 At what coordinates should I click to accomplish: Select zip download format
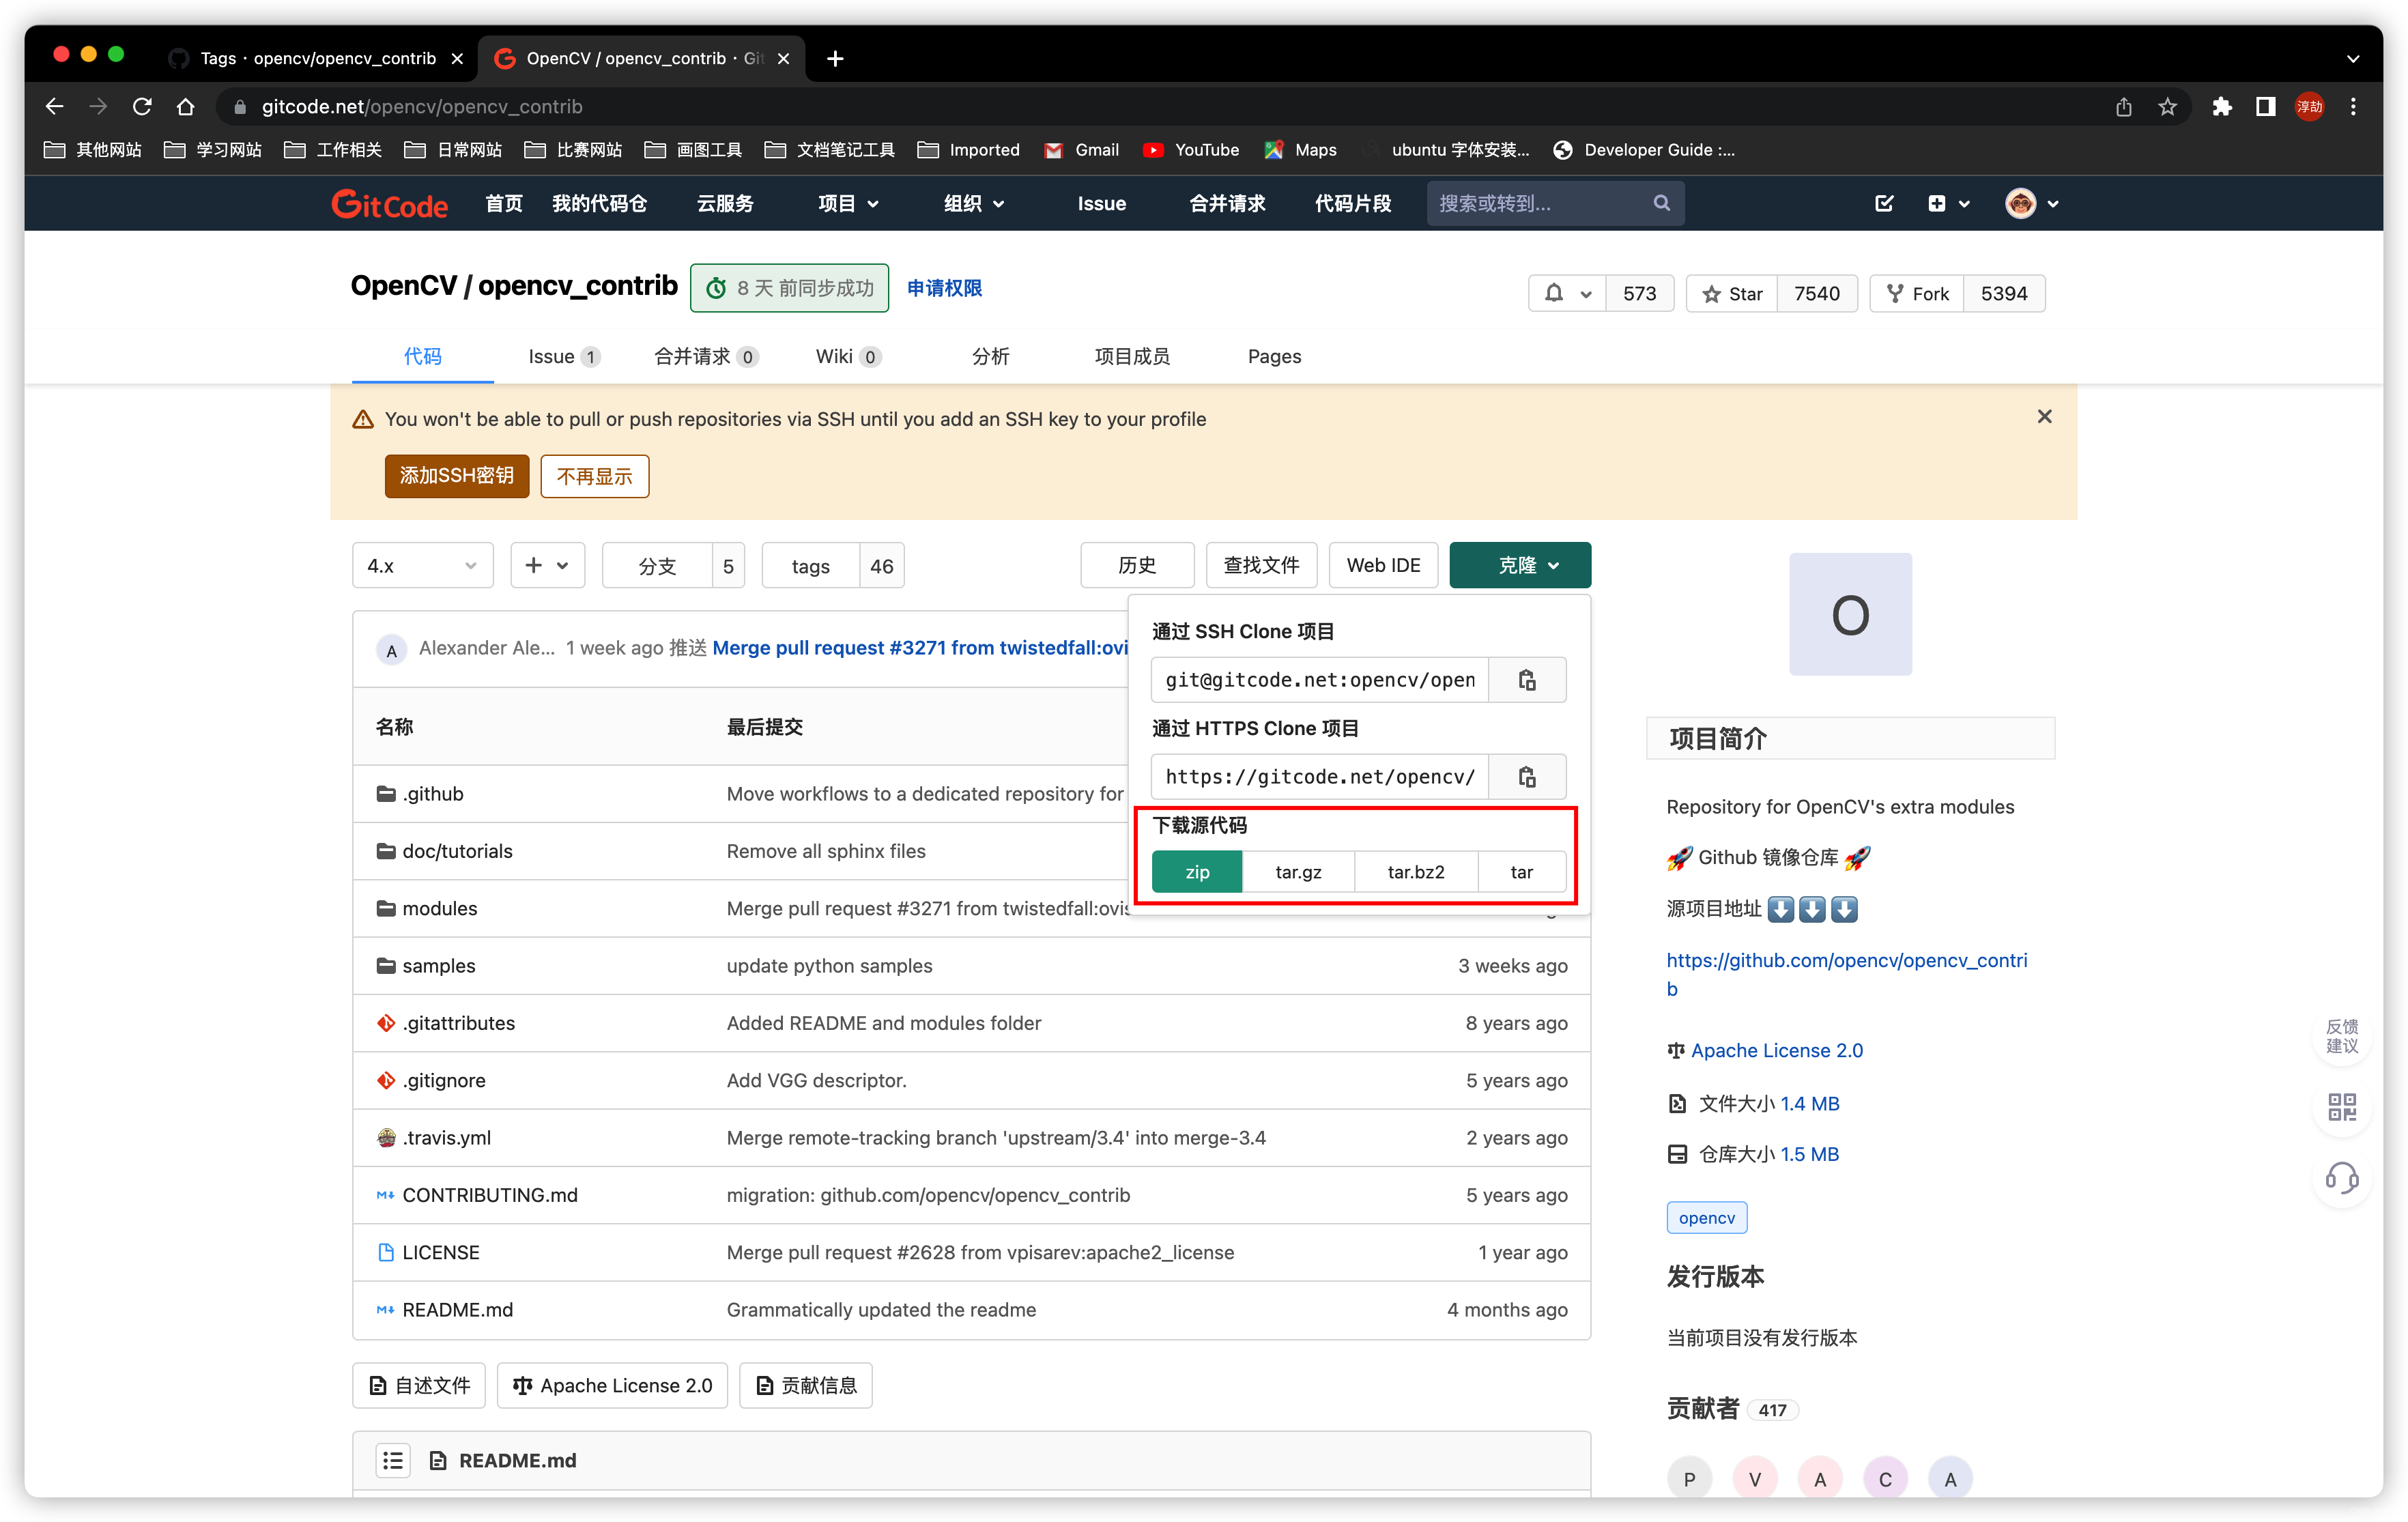click(x=1197, y=871)
